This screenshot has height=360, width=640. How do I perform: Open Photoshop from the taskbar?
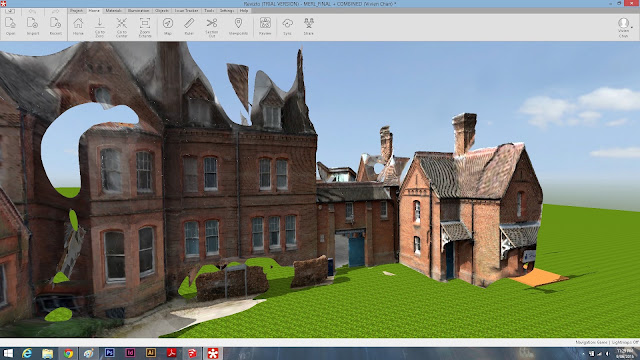[109, 353]
